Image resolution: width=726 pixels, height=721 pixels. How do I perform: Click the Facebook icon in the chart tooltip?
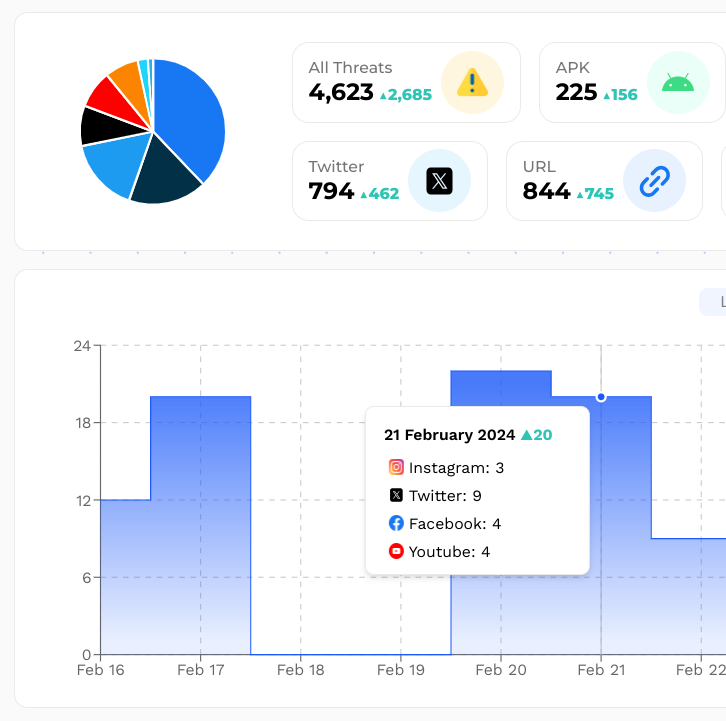[396, 523]
